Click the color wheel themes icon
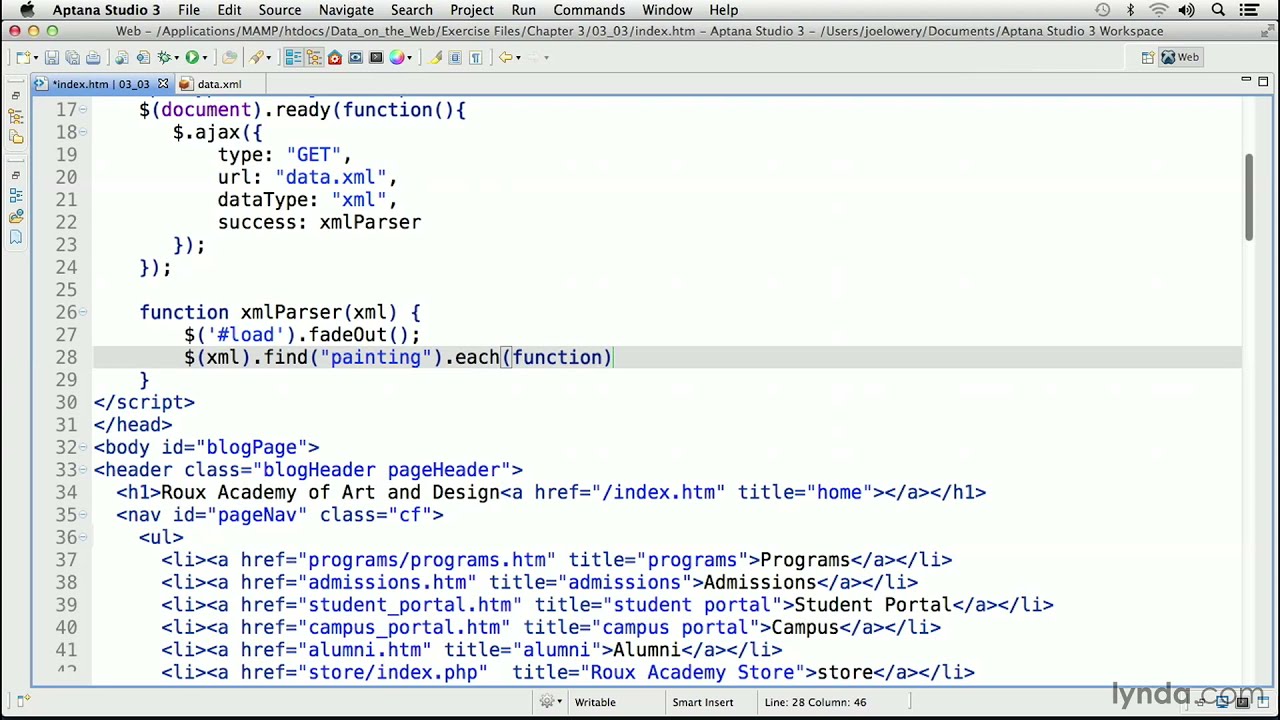Screen dimensions: 1280x720 397,57
